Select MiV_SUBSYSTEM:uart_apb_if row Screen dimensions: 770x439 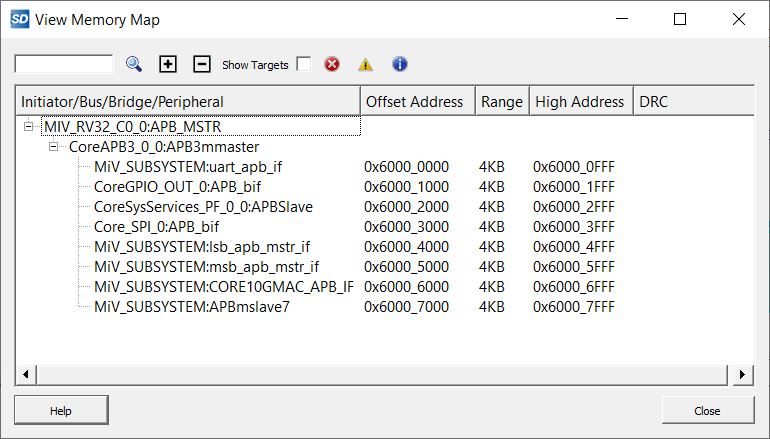click(188, 167)
